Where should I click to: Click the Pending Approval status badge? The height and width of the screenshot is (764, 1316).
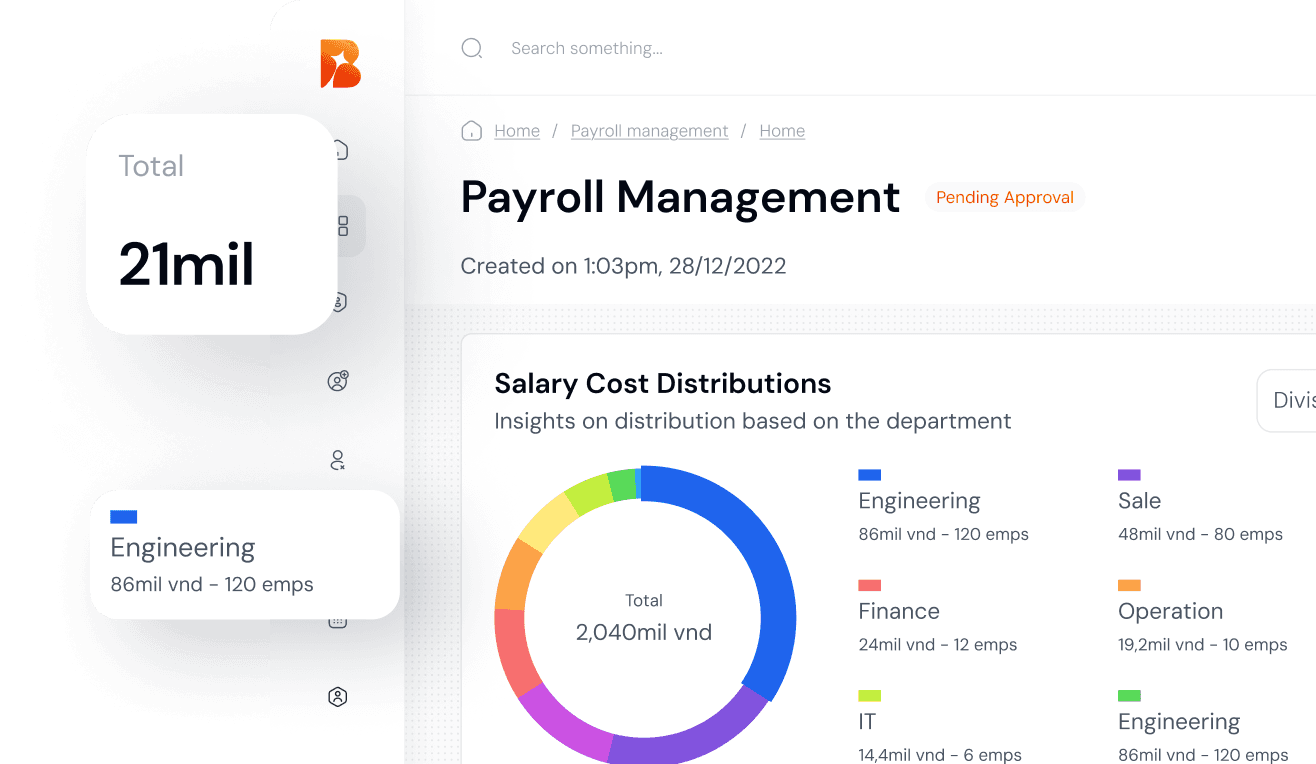click(1004, 198)
